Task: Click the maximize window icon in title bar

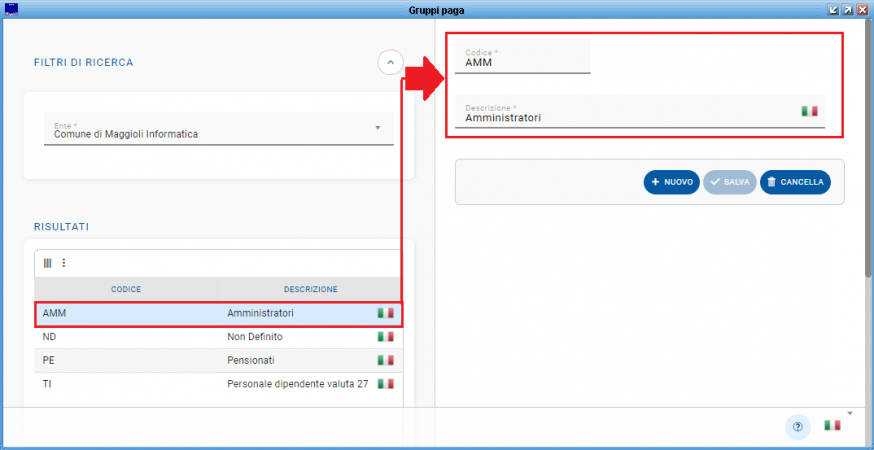Action: click(x=848, y=9)
